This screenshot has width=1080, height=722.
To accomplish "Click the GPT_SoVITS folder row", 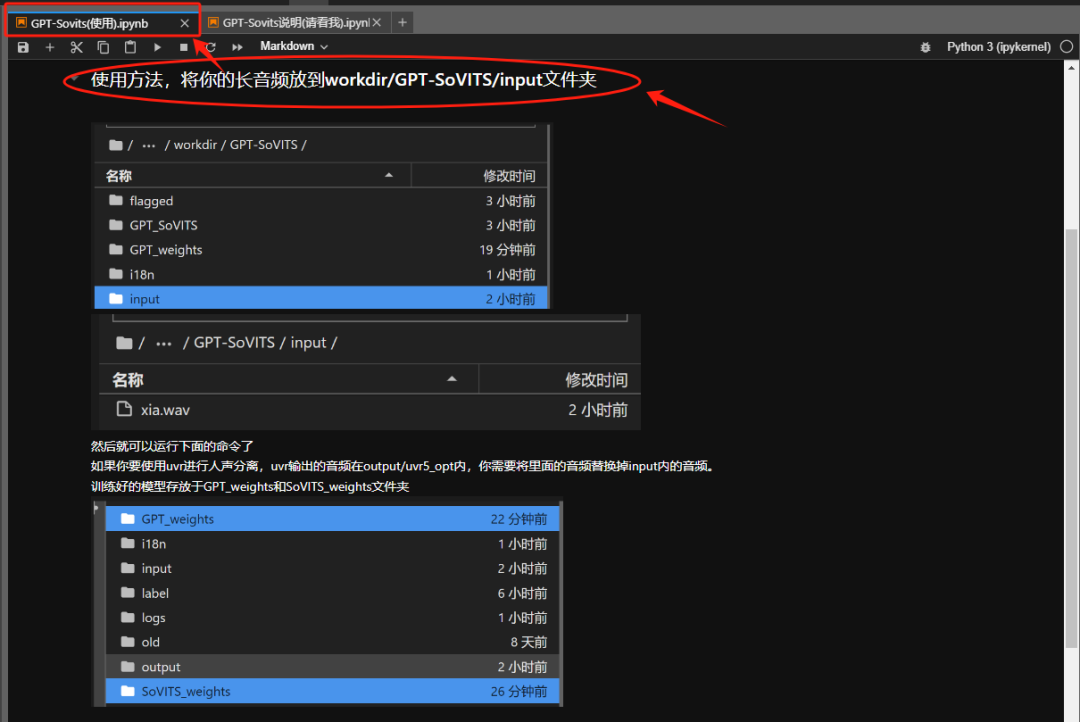I will (321, 225).
